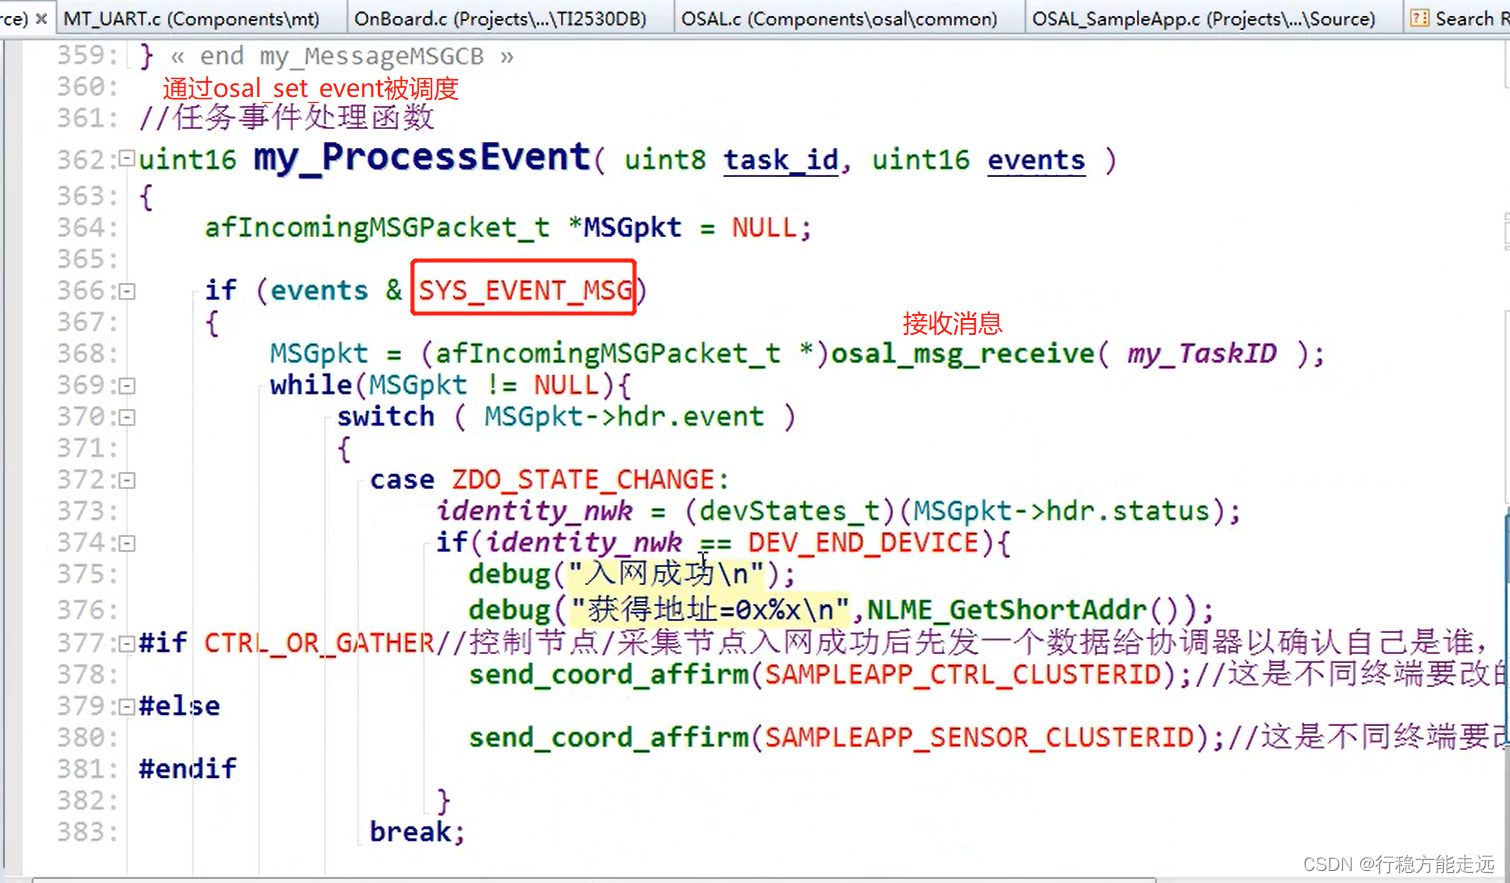Collapse the case block at line 372
The image size is (1510, 883).
pyautogui.click(x=127, y=481)
